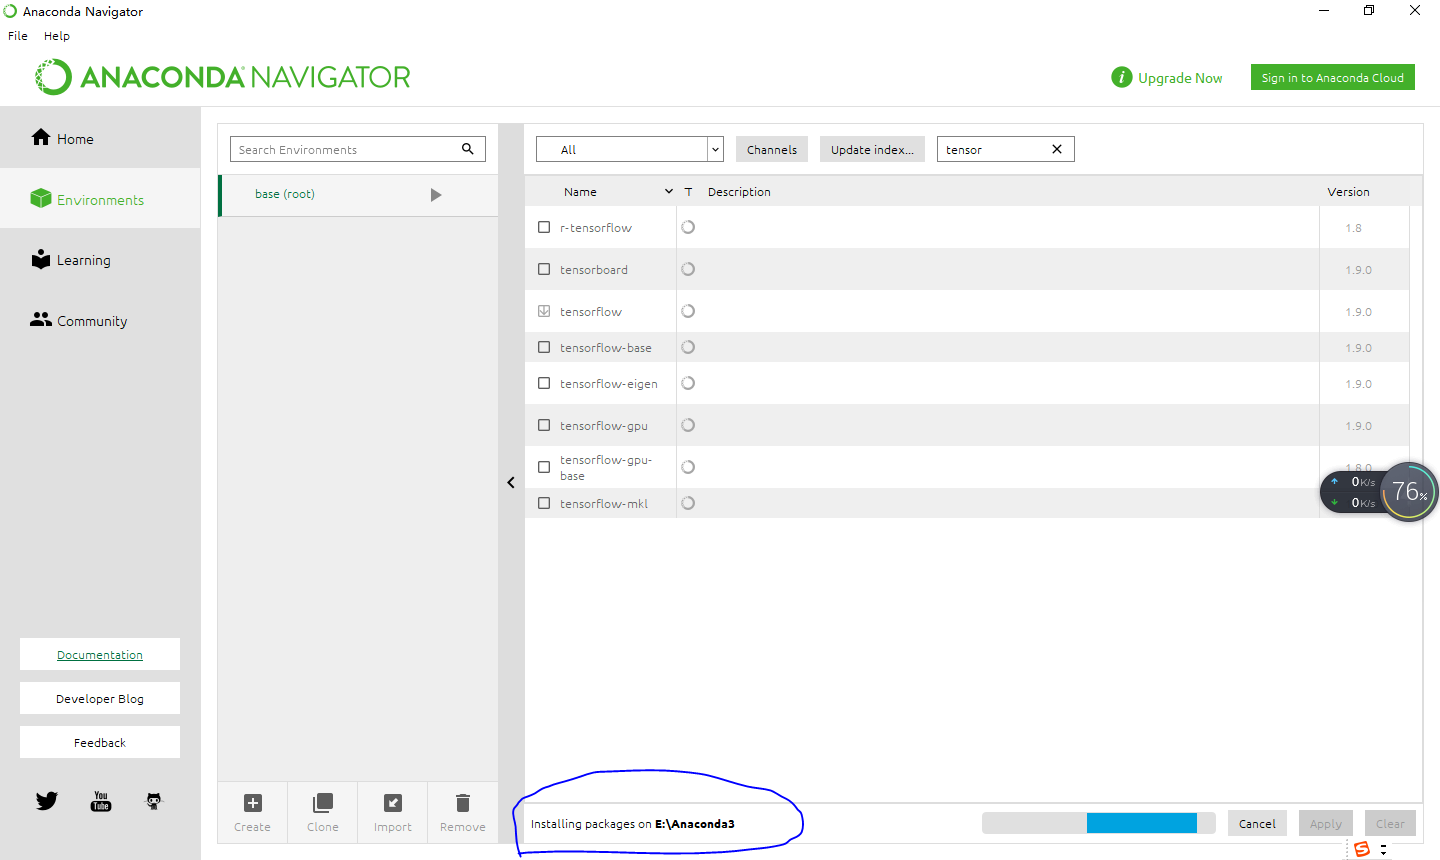Image resolution: width=1440 pixels, height=860 pixels.
Task: Select the Environments cube icon
Action: (41, 198)
